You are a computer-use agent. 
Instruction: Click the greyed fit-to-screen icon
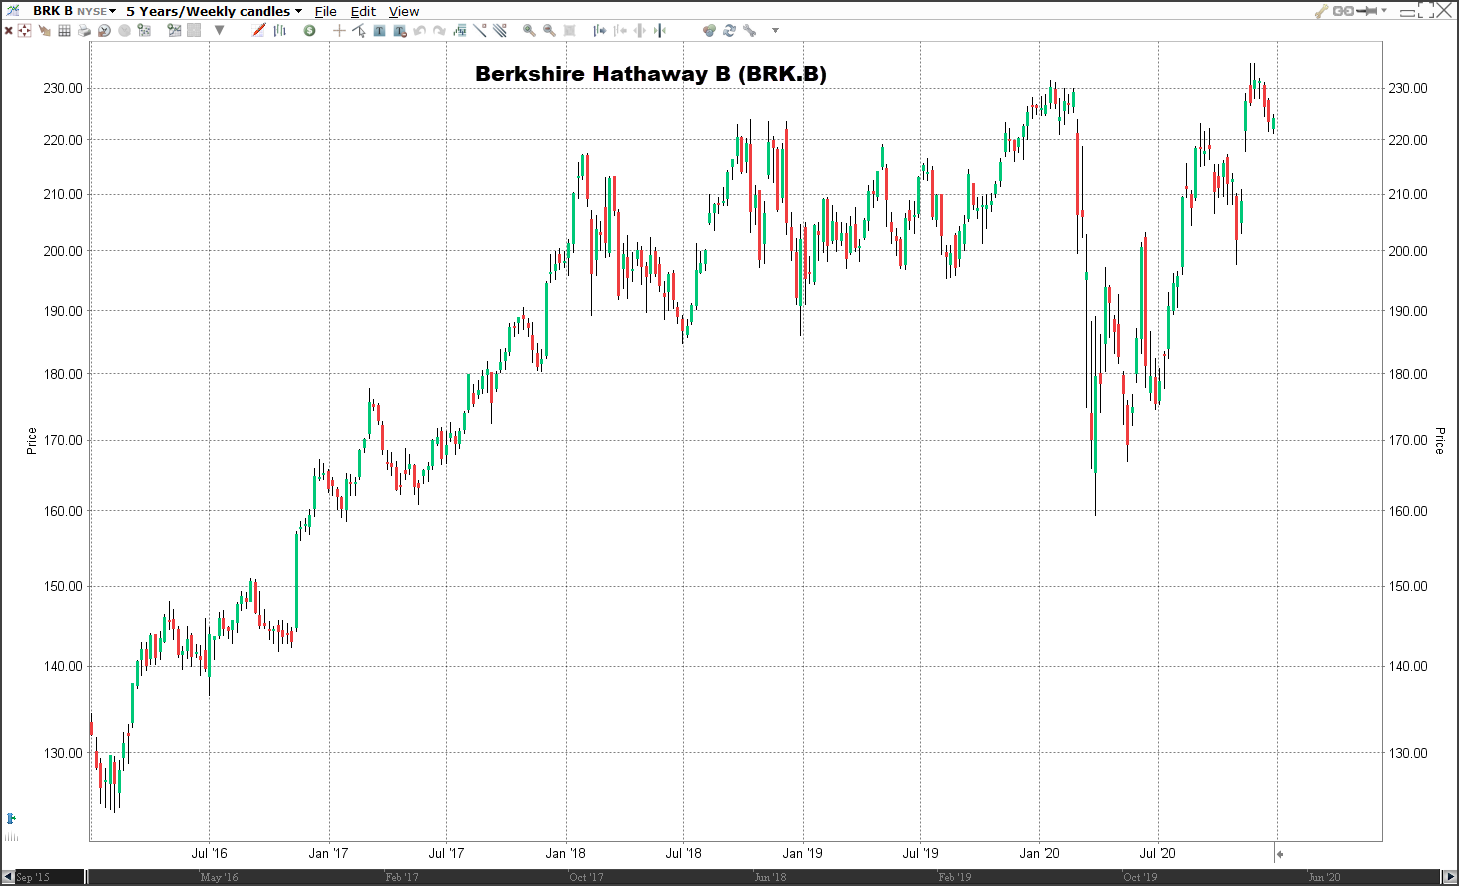tap(569, 31)
